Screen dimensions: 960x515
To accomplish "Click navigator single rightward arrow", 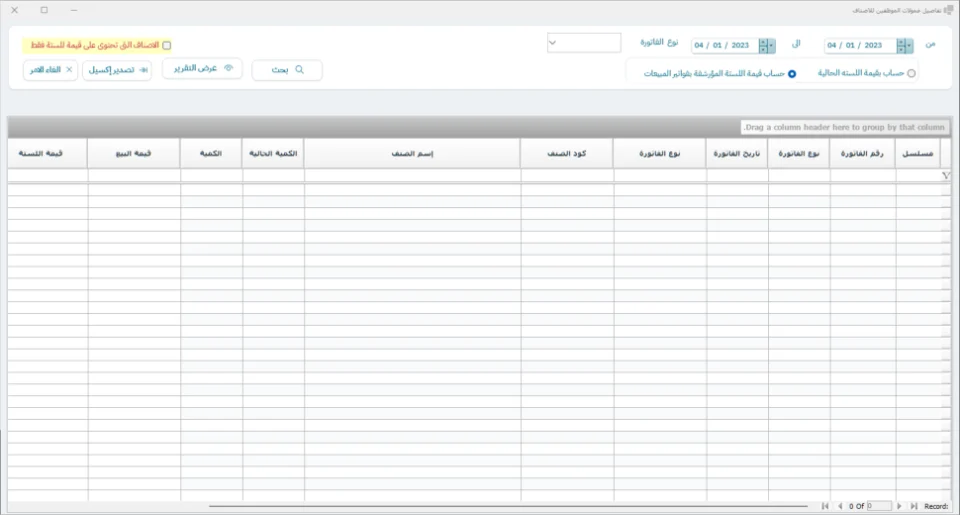I will 899,506.
